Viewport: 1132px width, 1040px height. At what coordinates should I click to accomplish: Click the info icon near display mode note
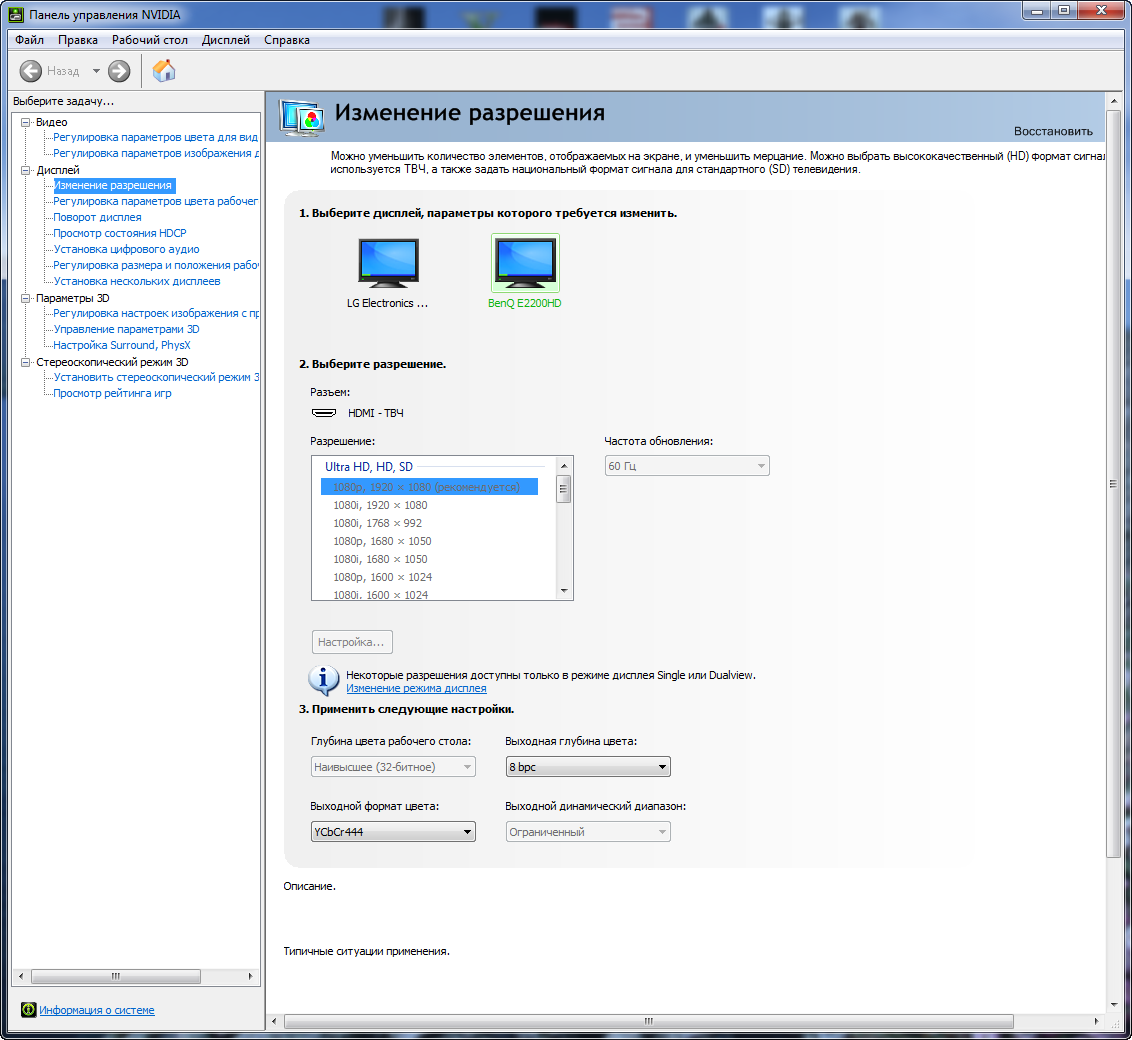[323, 680]
